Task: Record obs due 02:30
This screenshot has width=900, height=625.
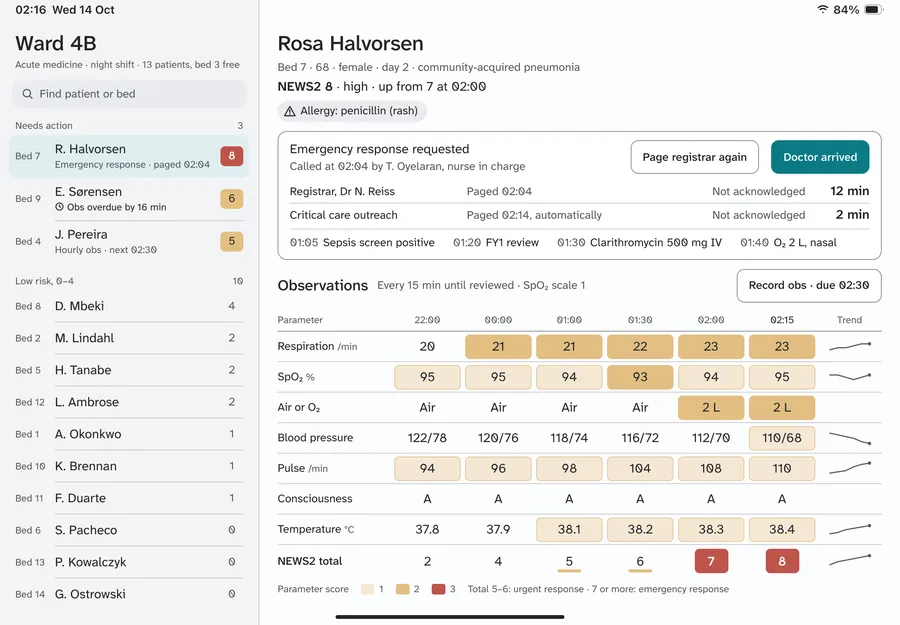Action: click(809, 286)
